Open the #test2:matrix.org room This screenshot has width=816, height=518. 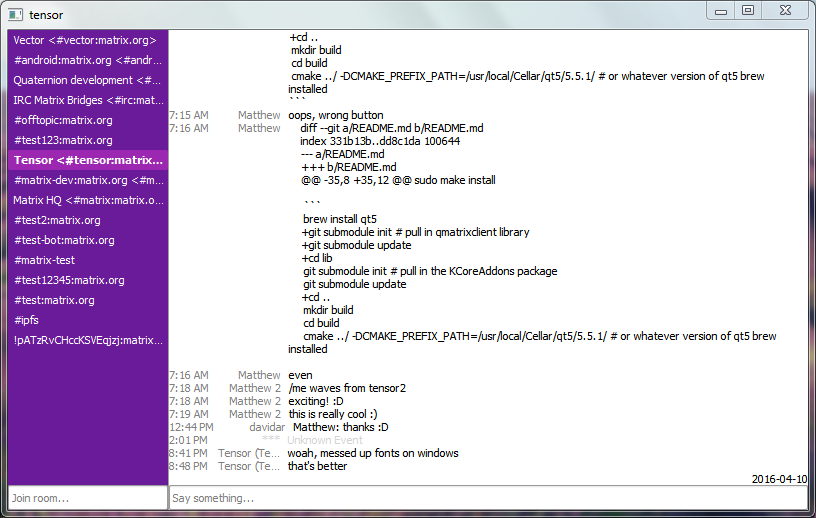click(x=87, y=220)
